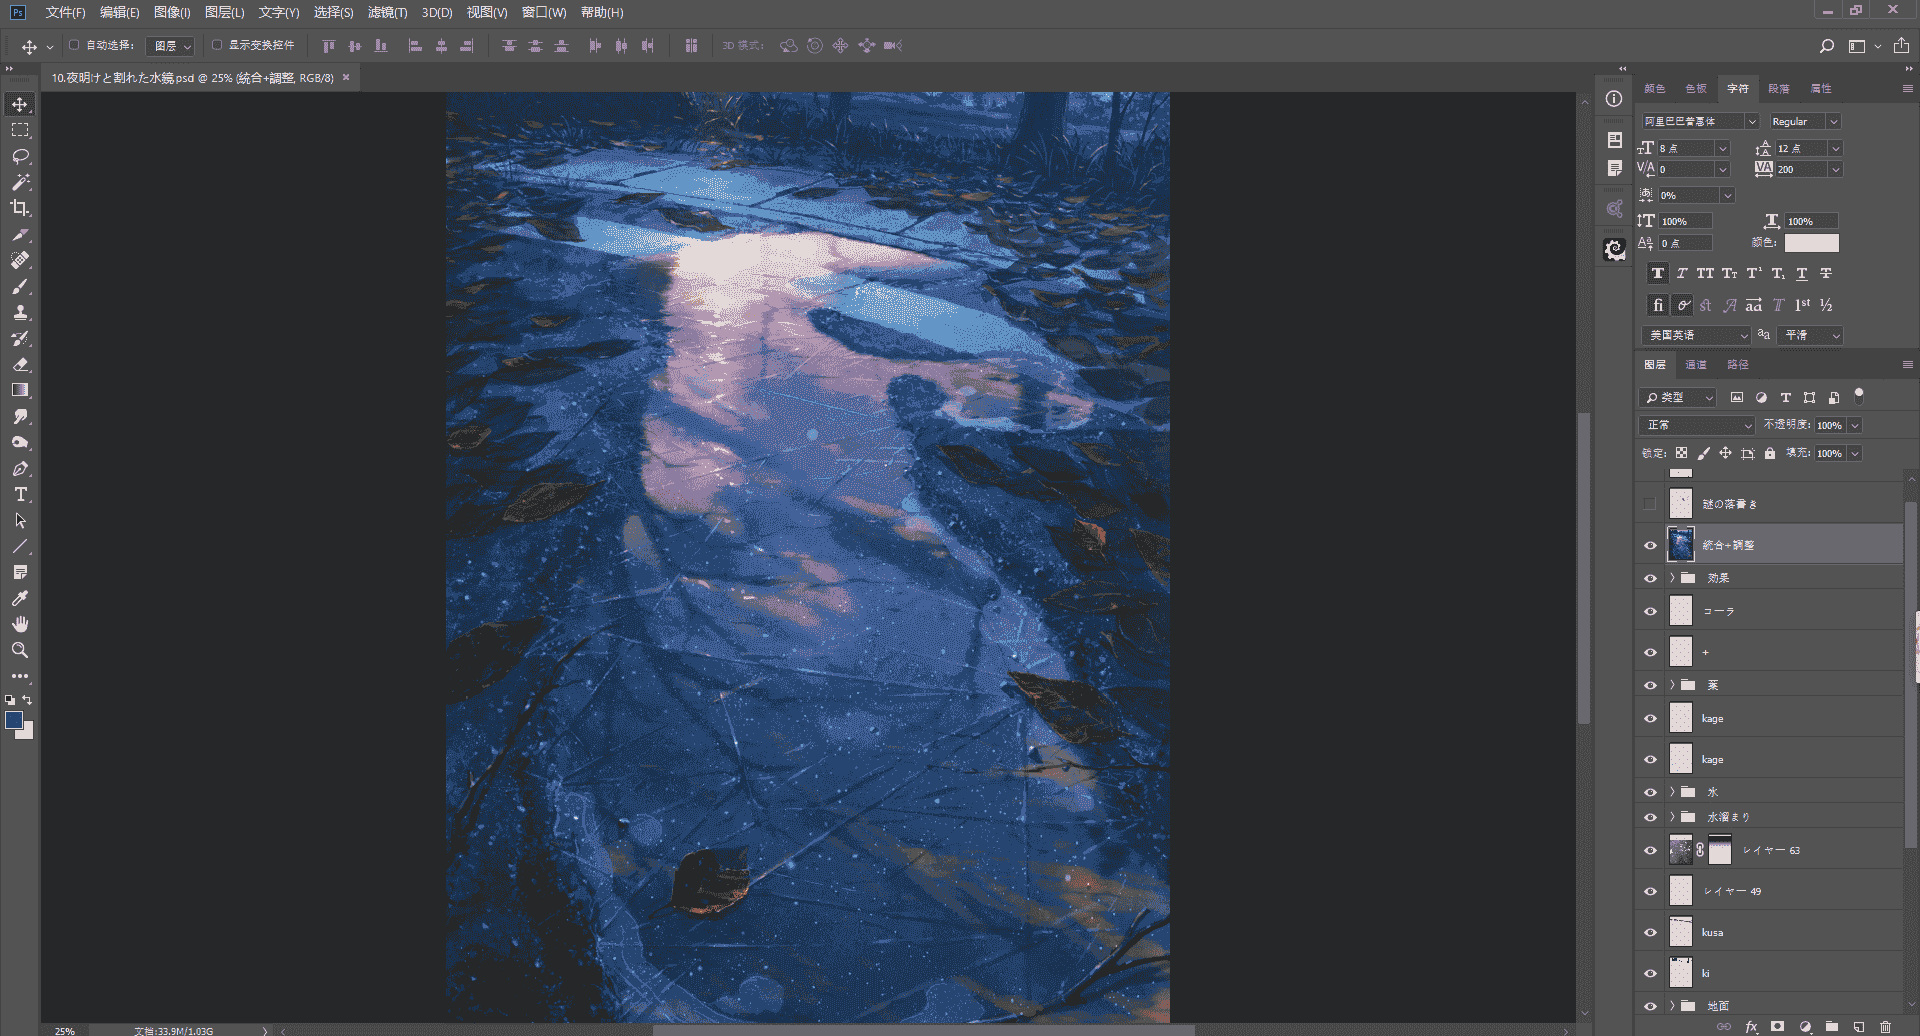Screen dimensions: 1920x1036
Task: Select the Hand tool
Action: tap(20, 624)
